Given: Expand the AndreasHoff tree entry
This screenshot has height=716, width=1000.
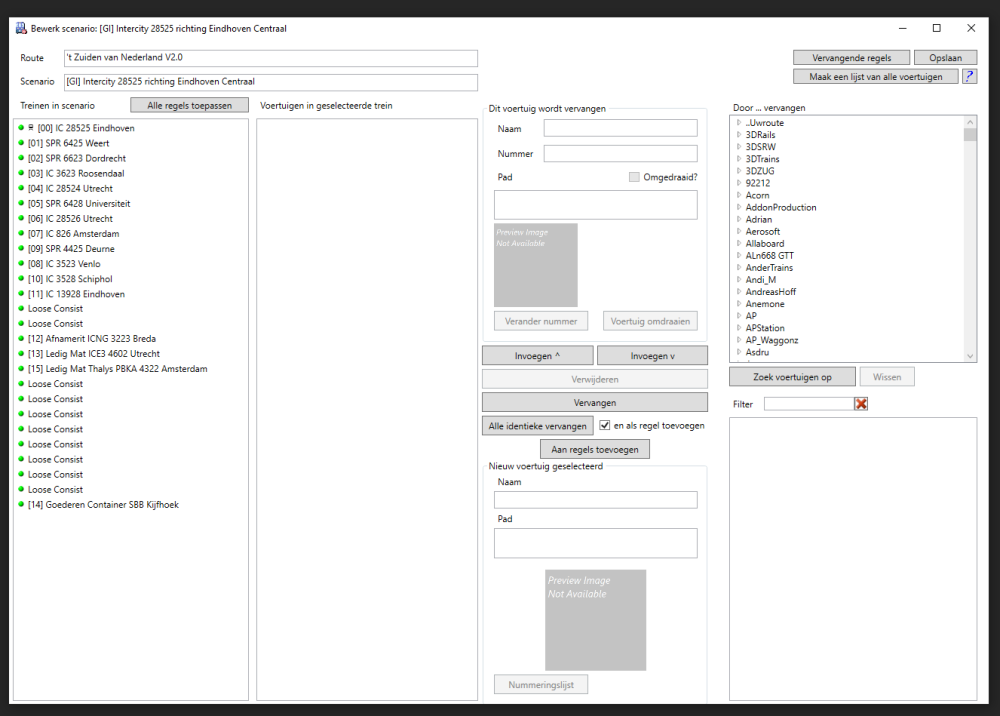Looking at the screenshot, I should pos(739,292).
